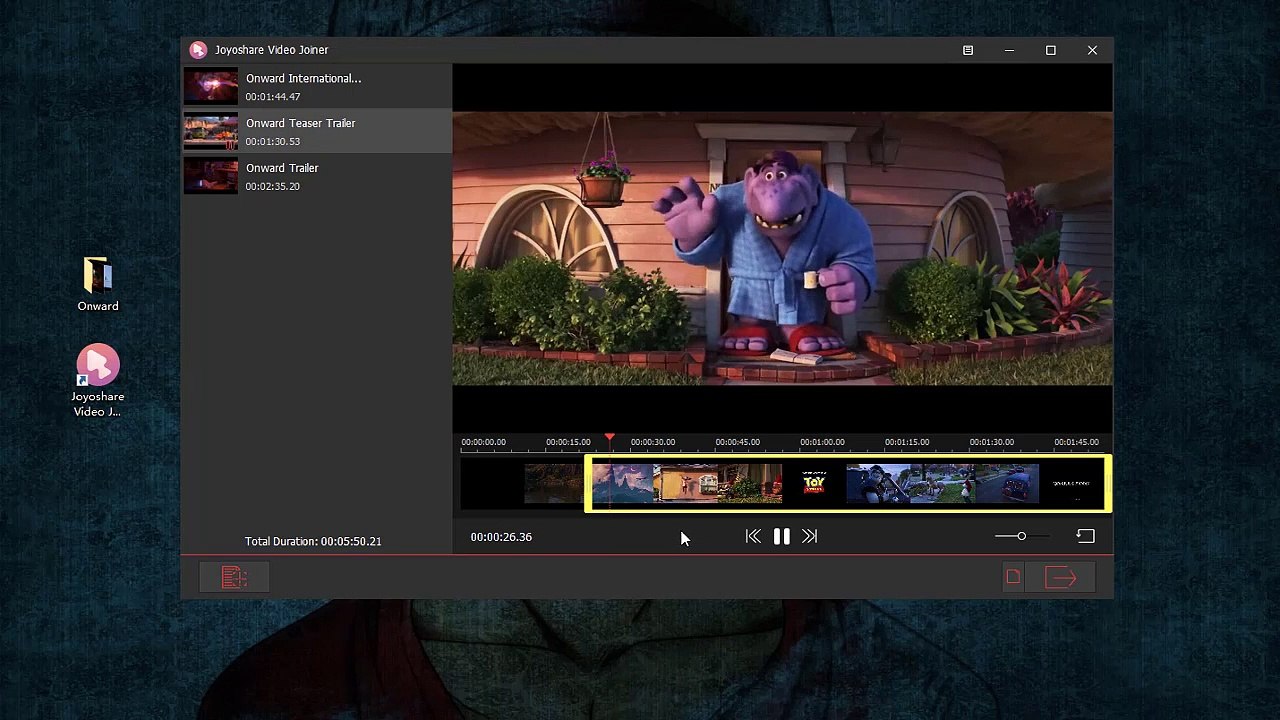Click the 00:00:45.00 ruler label
The width and height of the screenshot is (1280, 720).
click(x=738, y=442)
